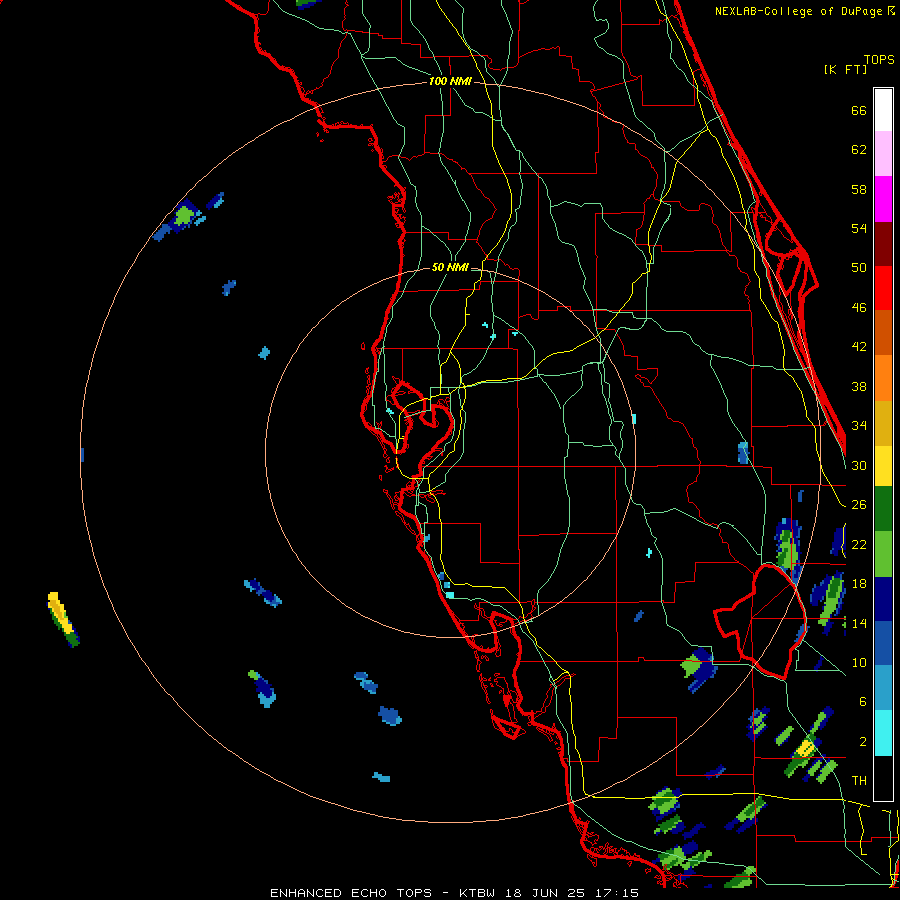Click the 38 legend value
The image size is (900, 900).
point(859,386)
